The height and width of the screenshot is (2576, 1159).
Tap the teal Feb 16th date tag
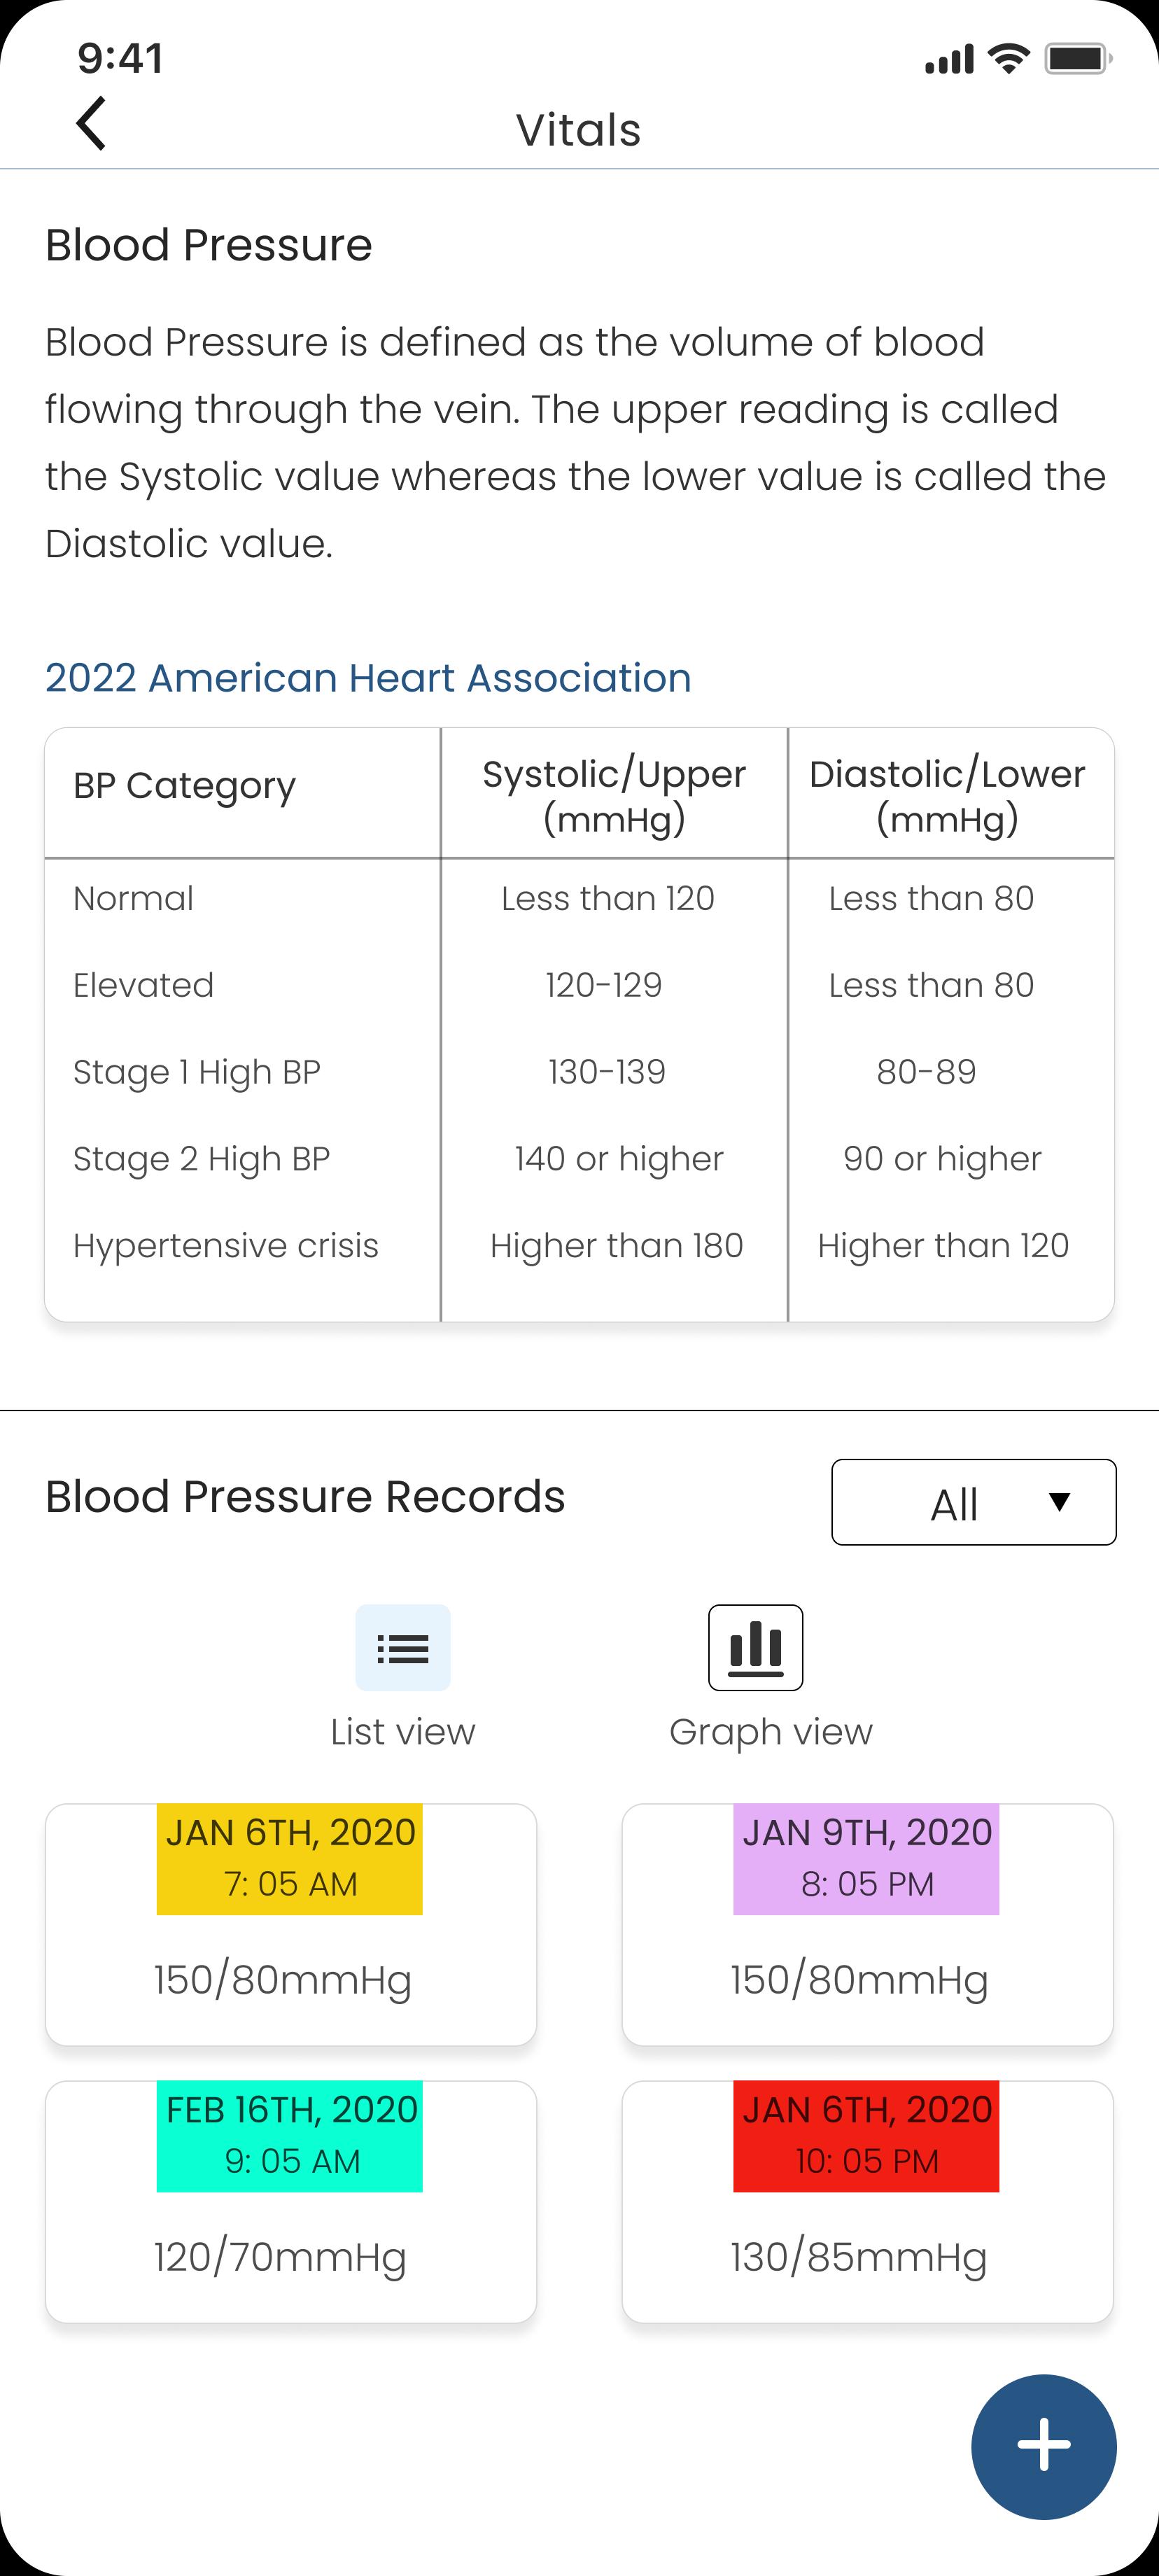pyautogui.click(x=290, y=2136)
